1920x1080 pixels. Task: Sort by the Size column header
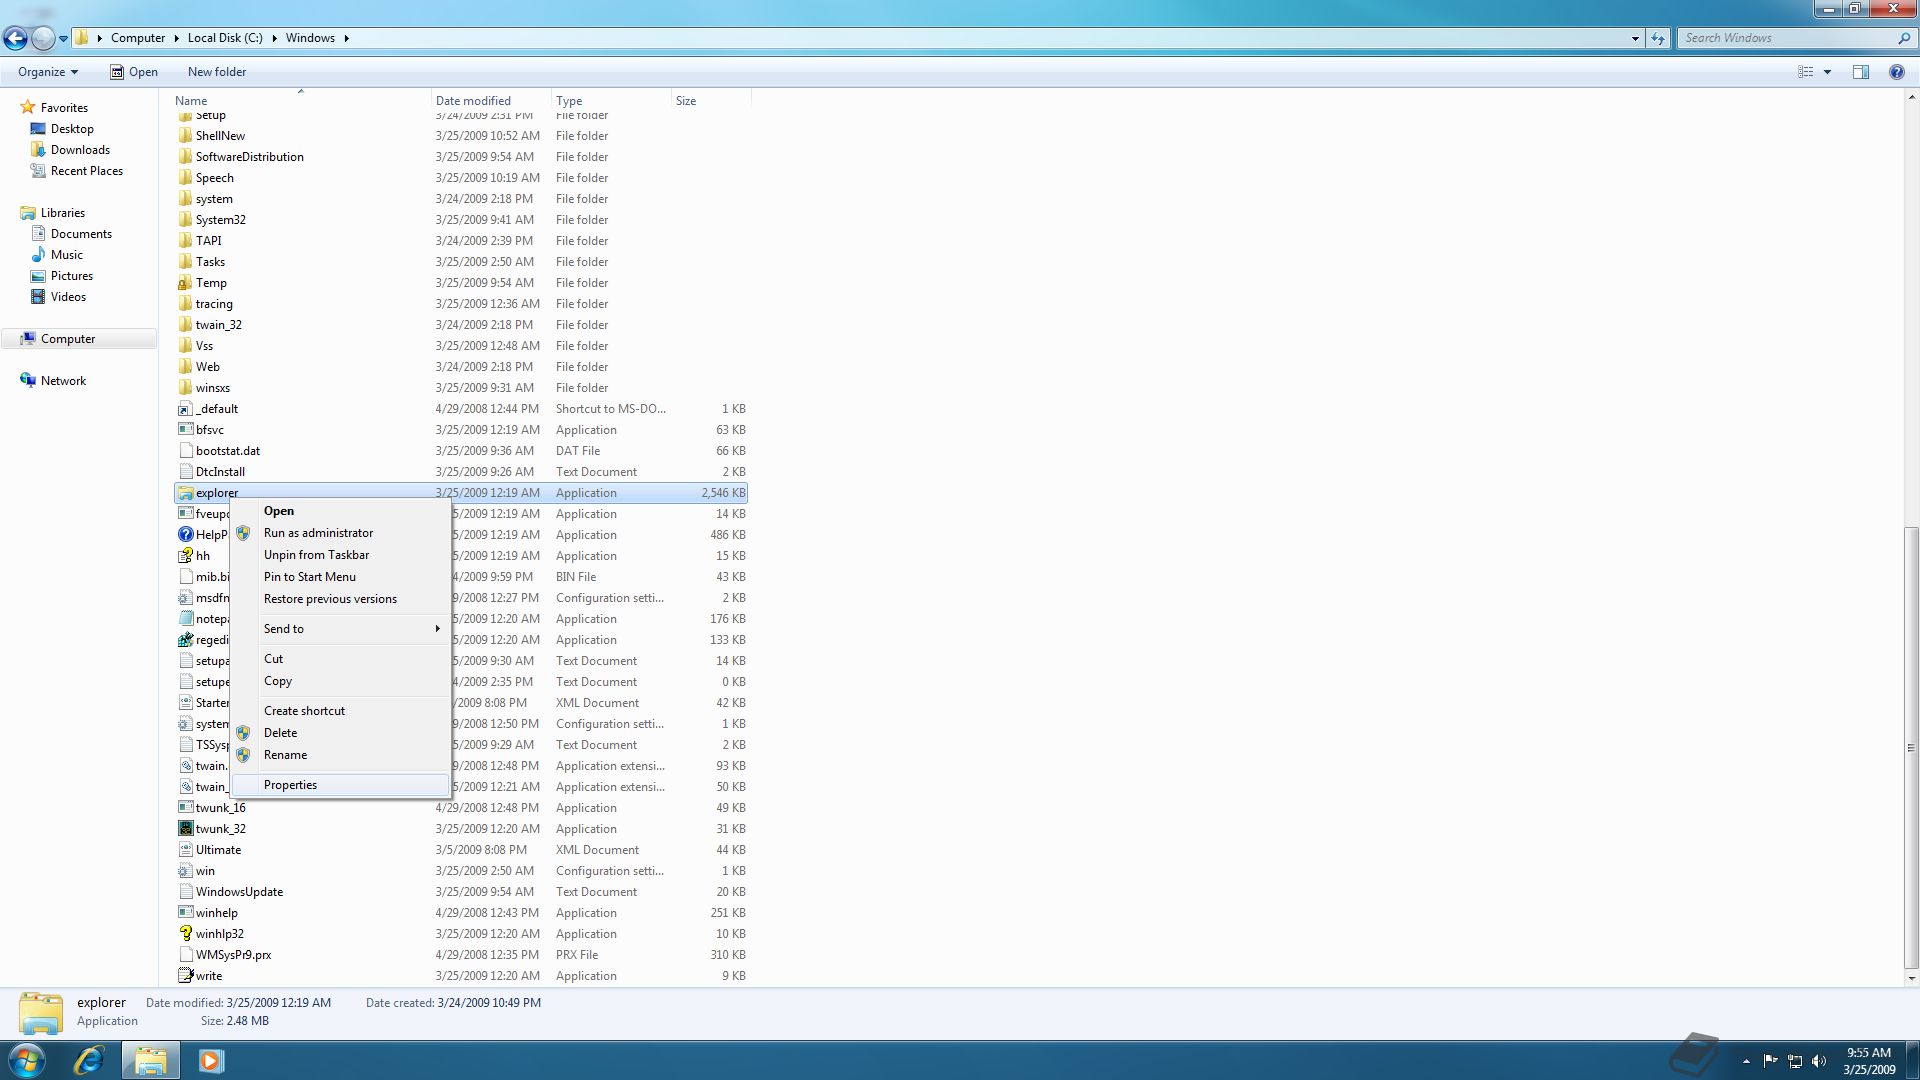click(x=711, y=101)
